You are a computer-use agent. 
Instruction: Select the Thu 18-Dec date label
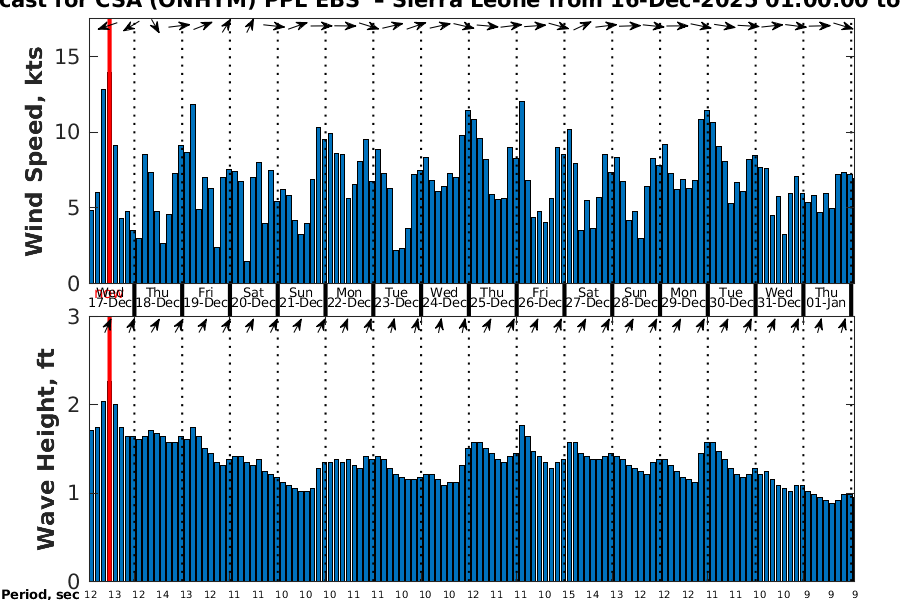pyautogui.click(x=157, y=297)
